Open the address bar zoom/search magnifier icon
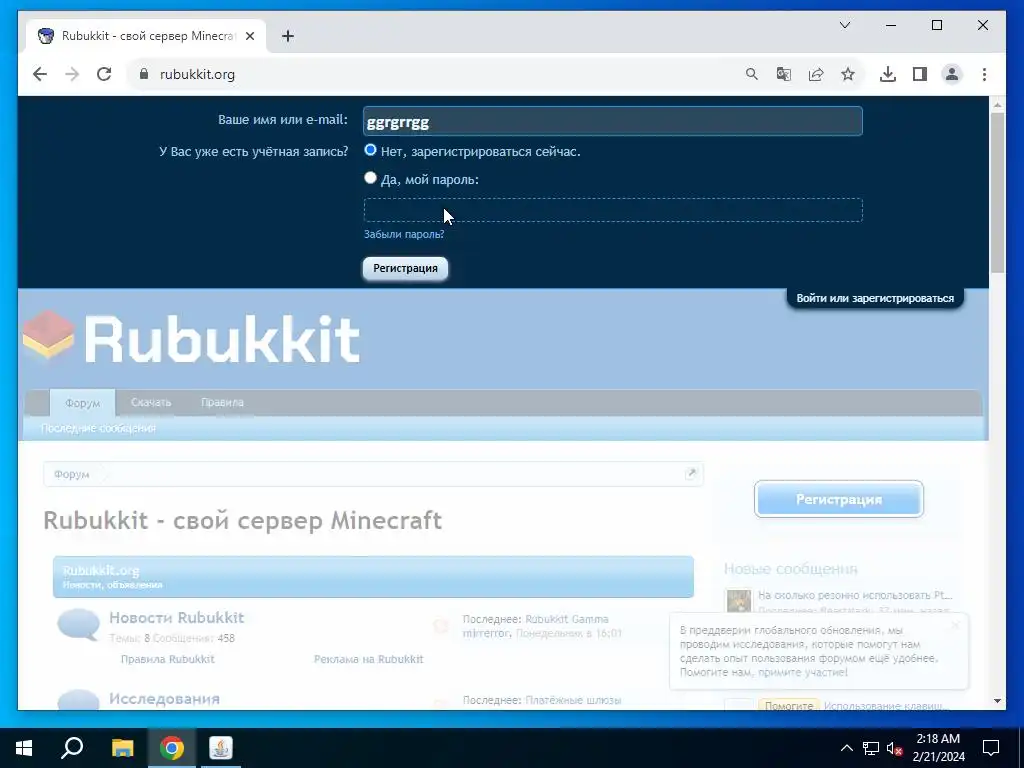 pyautogui.click(x=752, y=74)
